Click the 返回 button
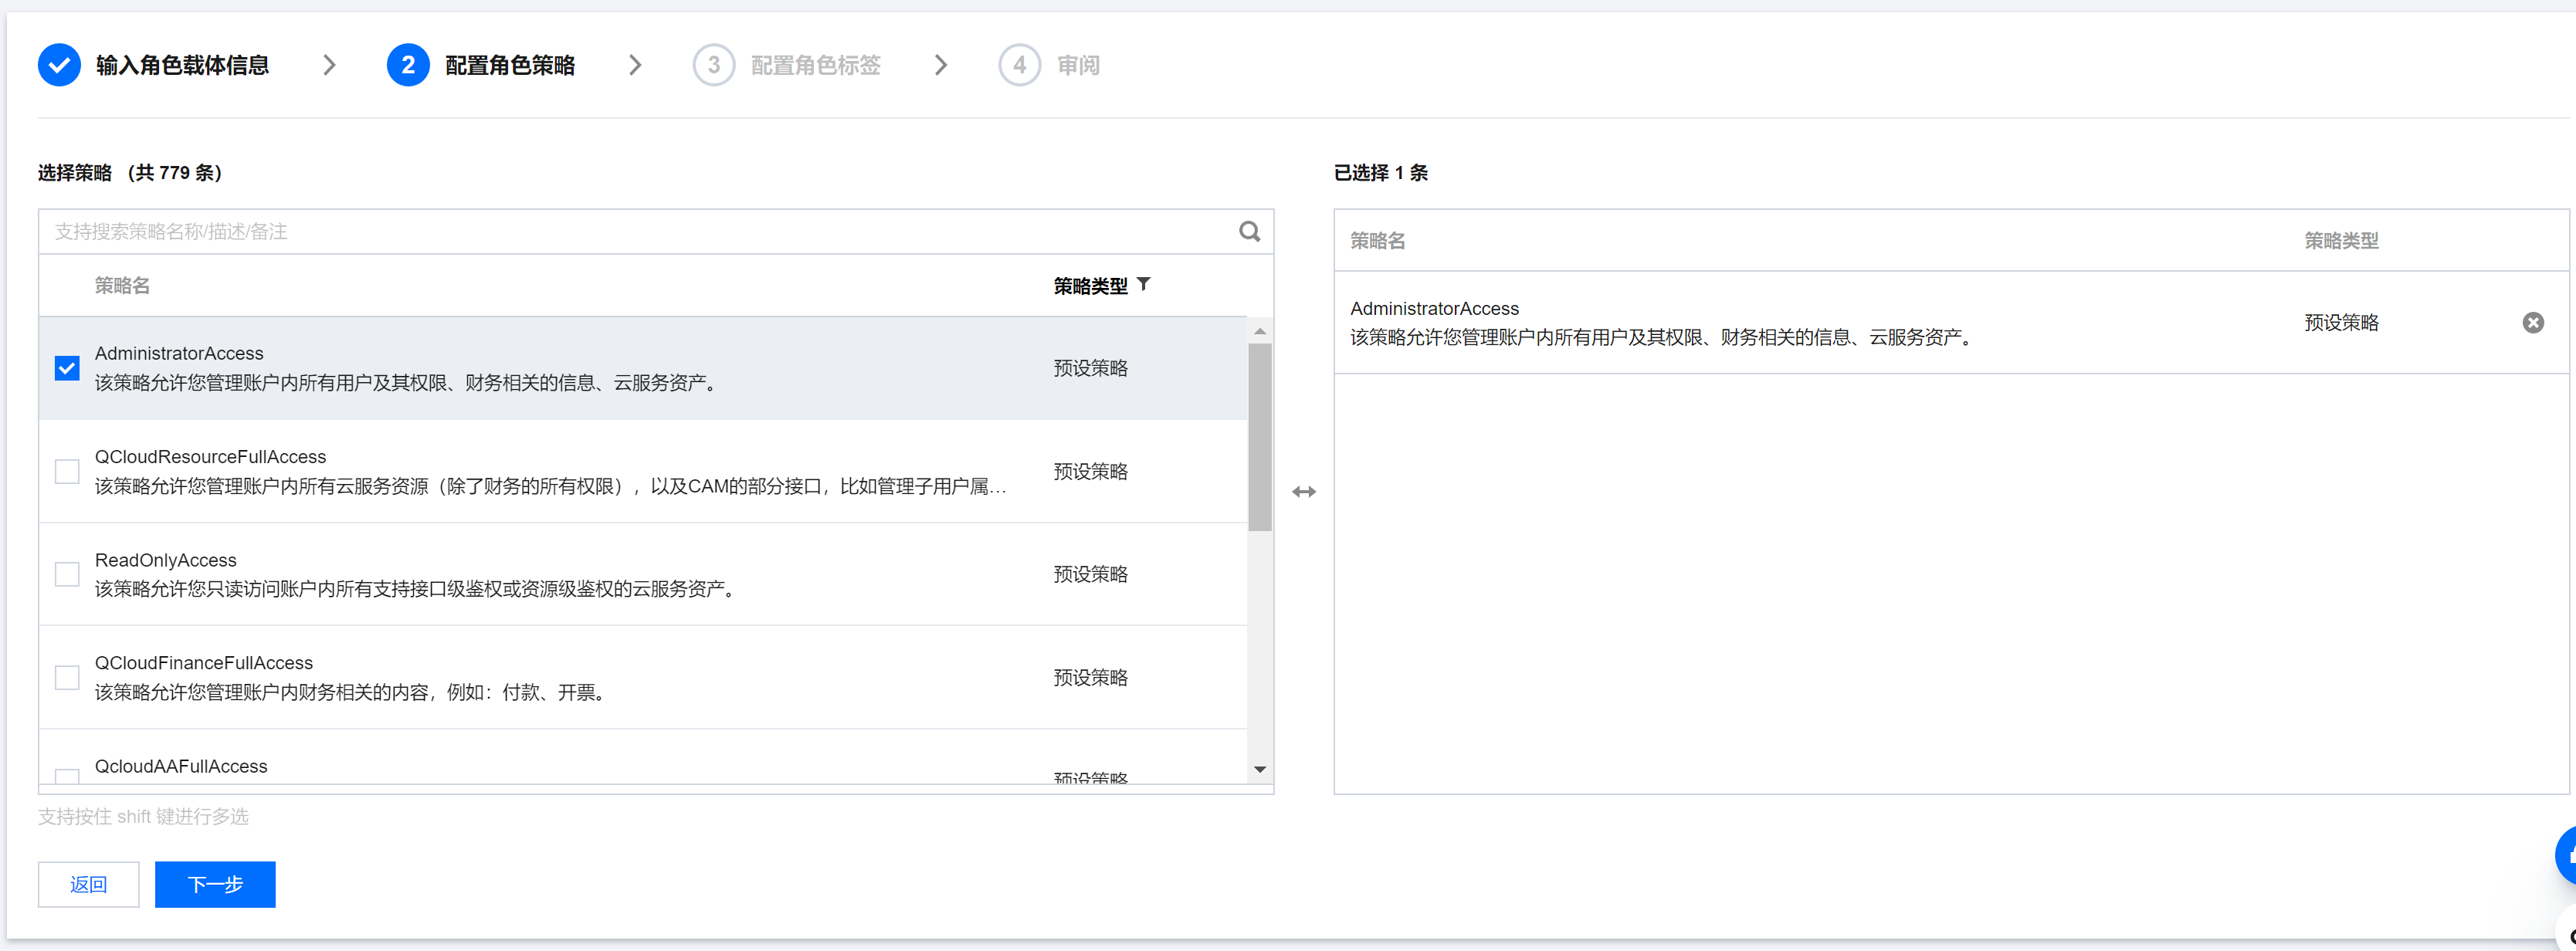2576x951 pixels. click(88, 884)
